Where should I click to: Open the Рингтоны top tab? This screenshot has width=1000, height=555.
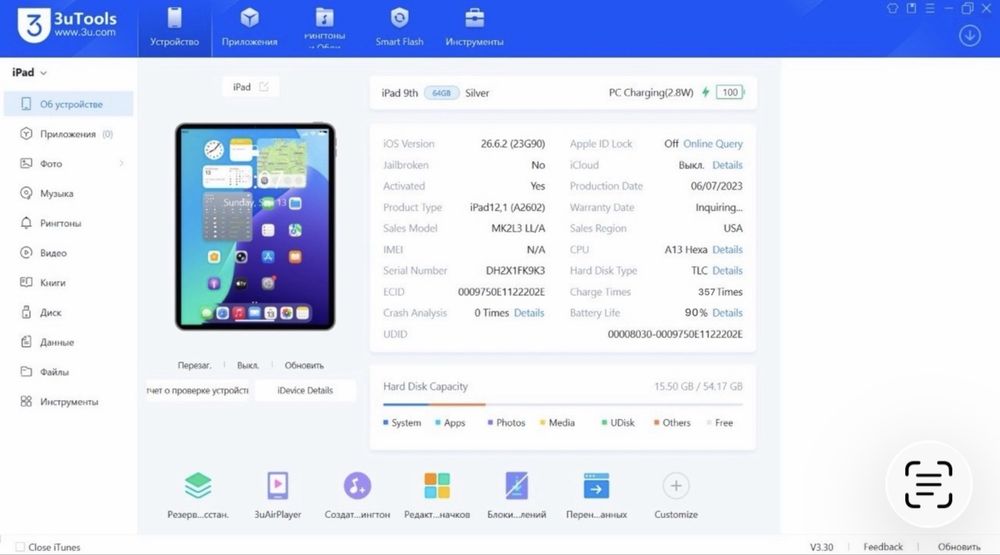coord(325,28)
